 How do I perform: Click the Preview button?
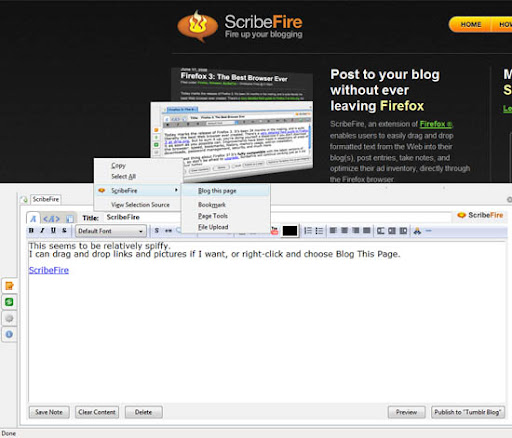(406, 412)
